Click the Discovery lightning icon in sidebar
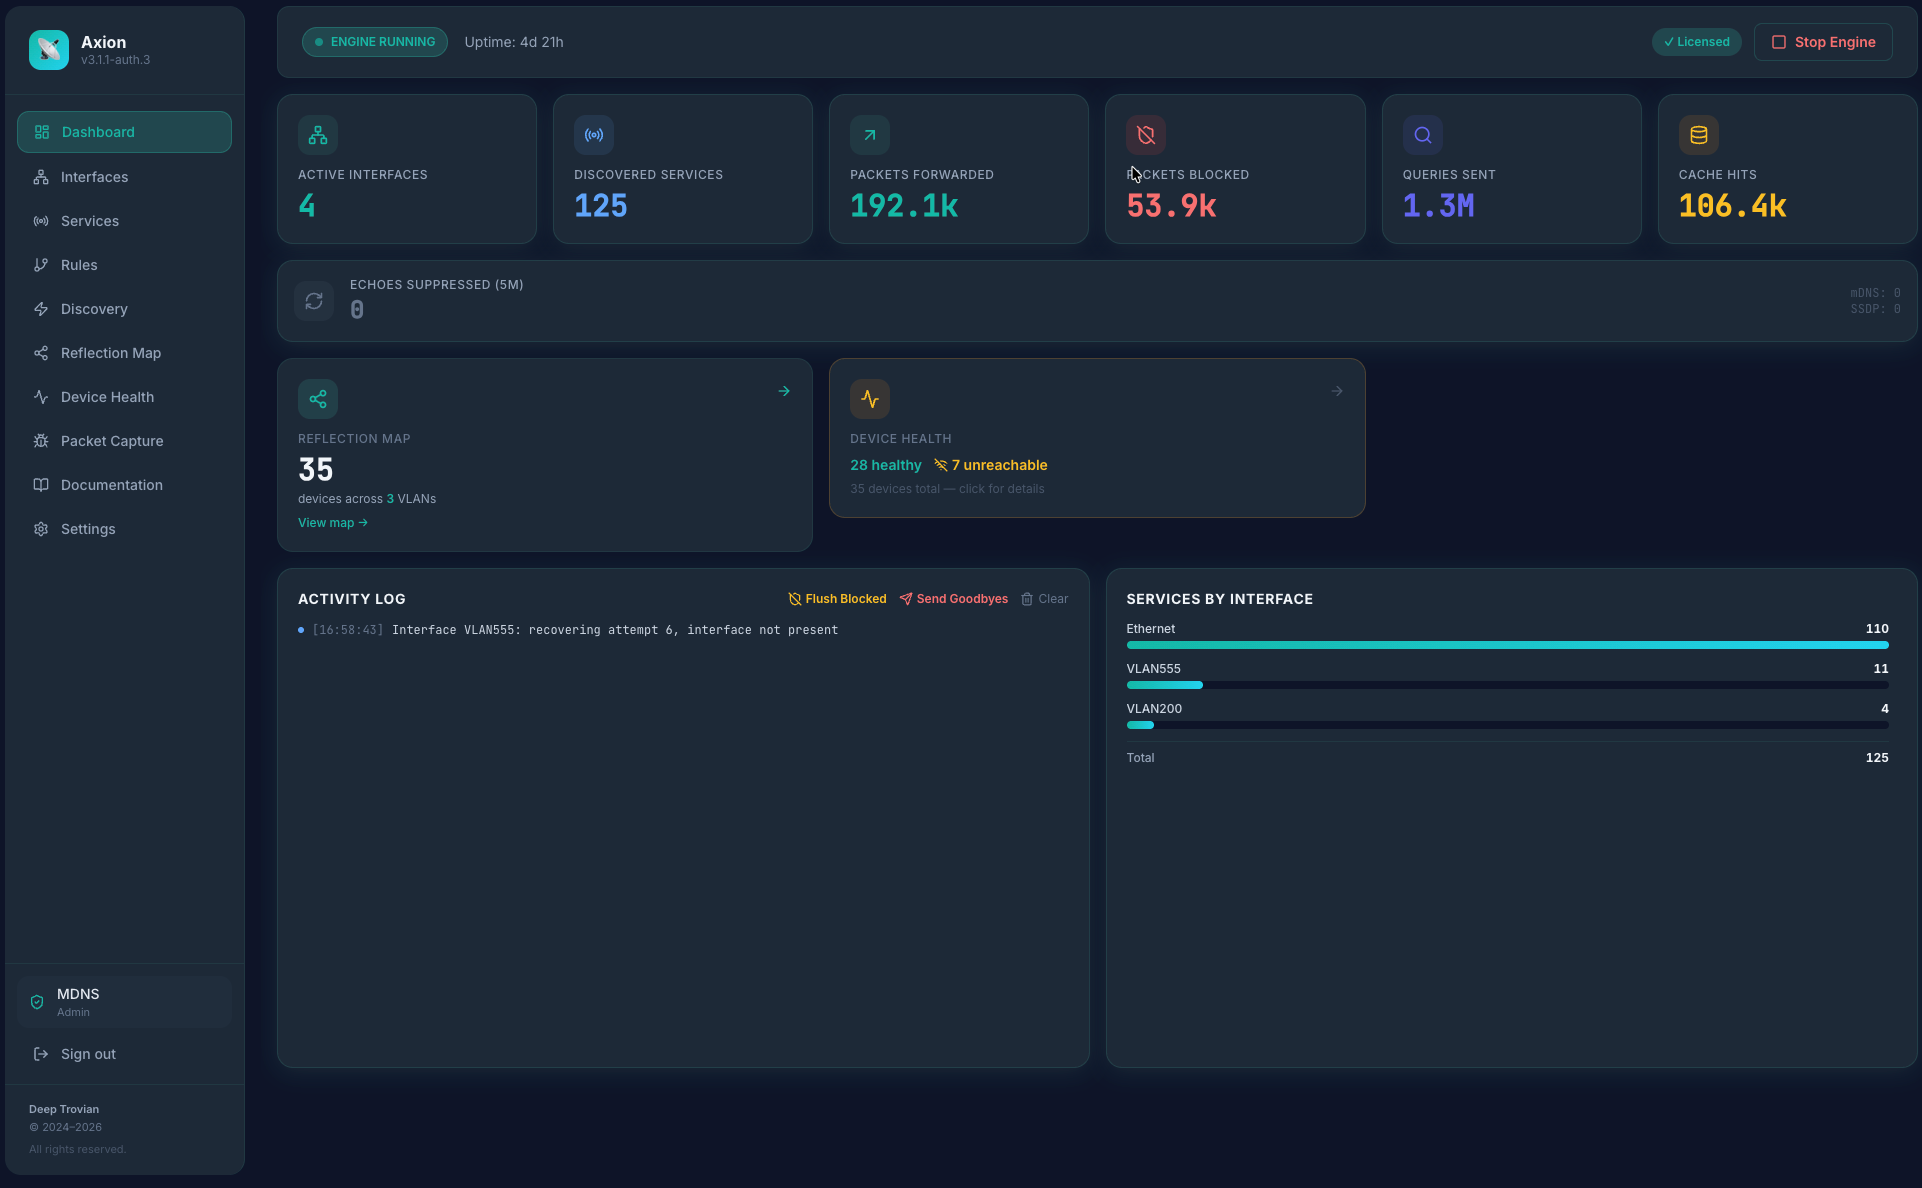The width and height of the screenshot is (1922, 1188). pos(41,309)
